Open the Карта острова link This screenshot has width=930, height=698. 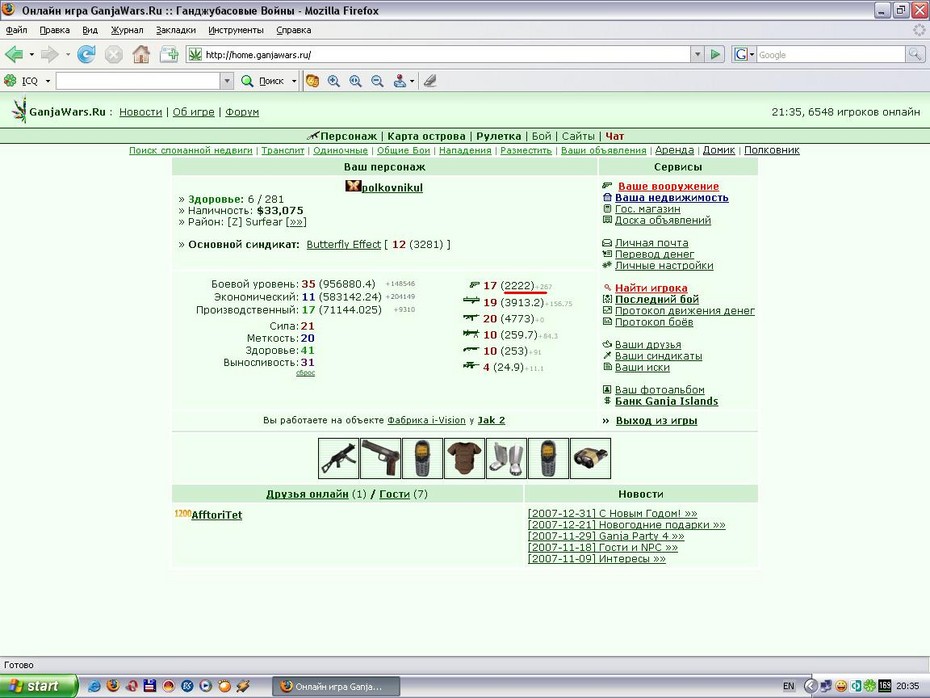tap(426, 136)
